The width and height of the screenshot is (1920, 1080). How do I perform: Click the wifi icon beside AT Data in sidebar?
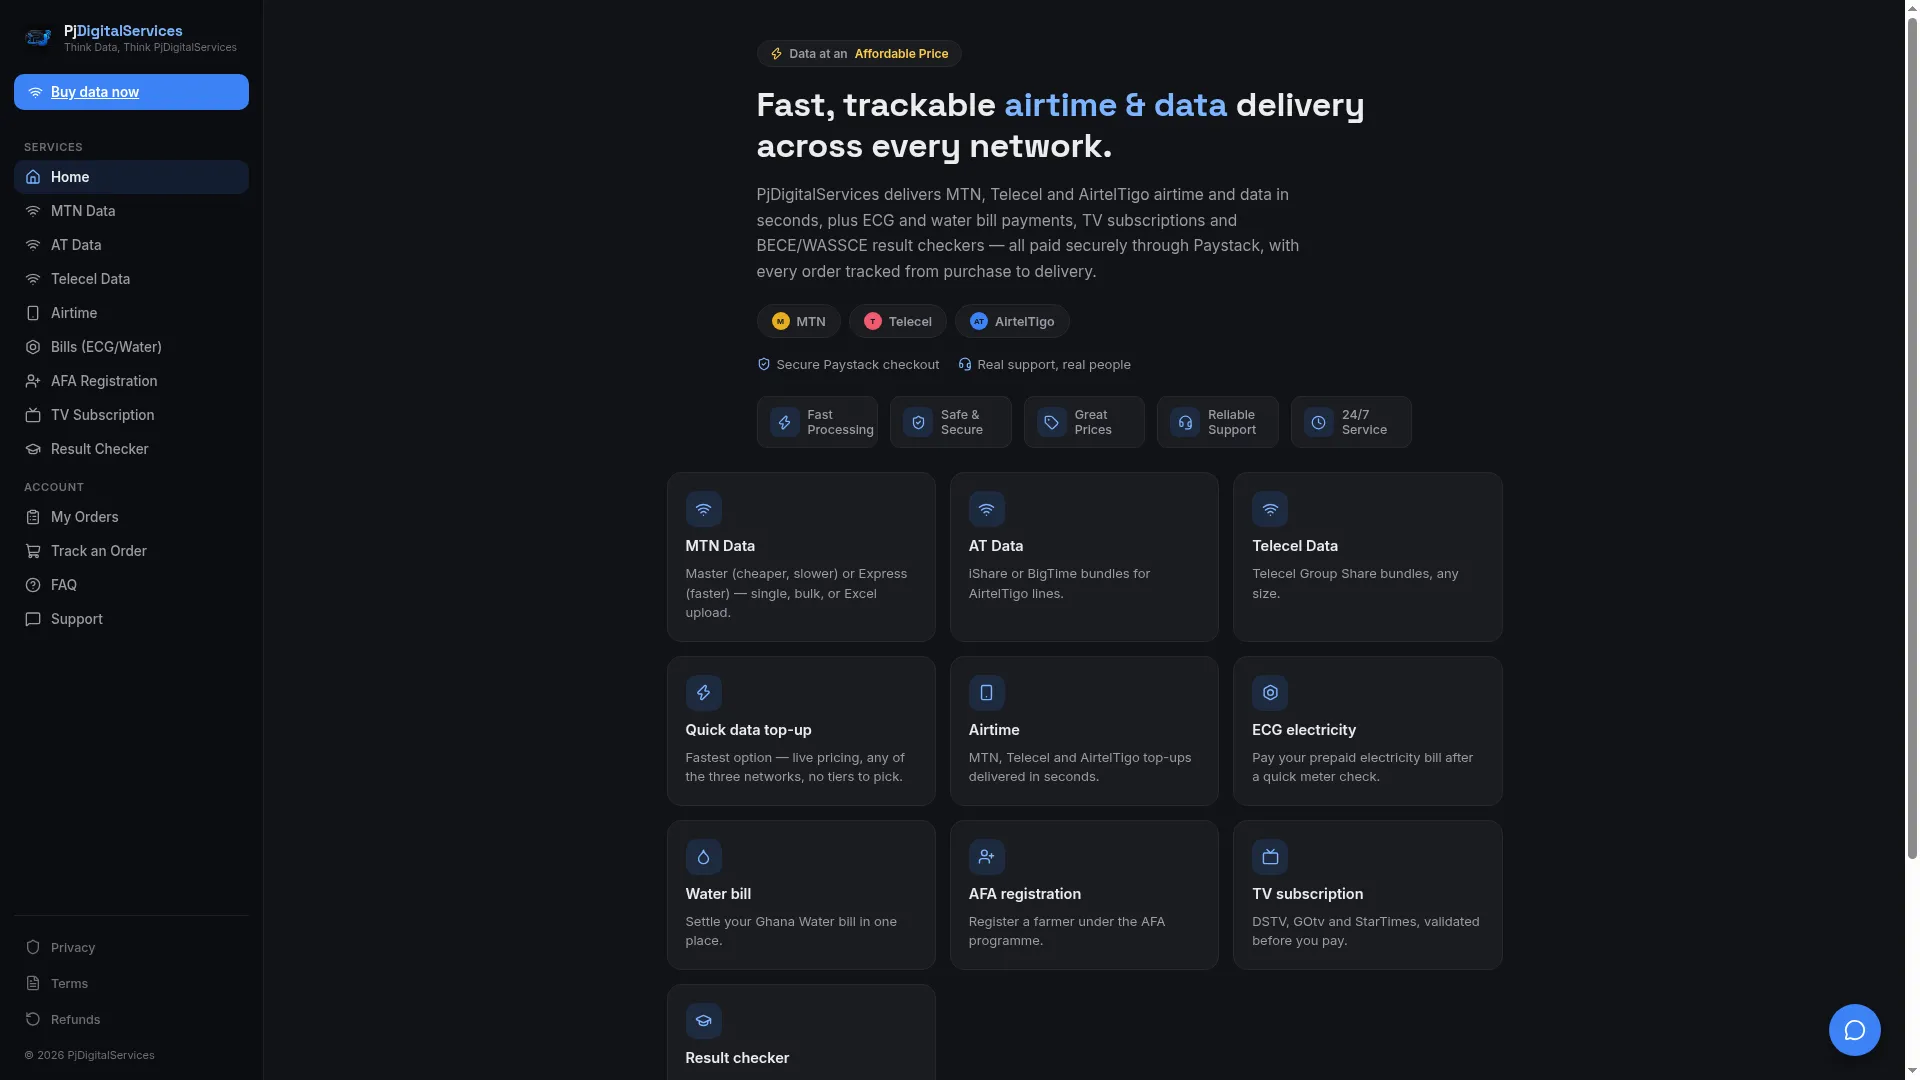(33, 245)
